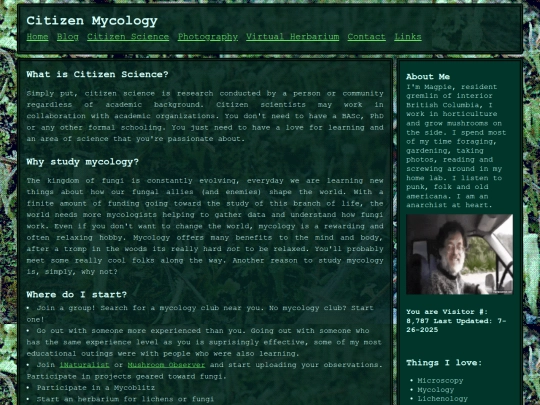The image size is (540, 405).
Task: Select the Microscopy list item
Action: click(x=440, y=381)
